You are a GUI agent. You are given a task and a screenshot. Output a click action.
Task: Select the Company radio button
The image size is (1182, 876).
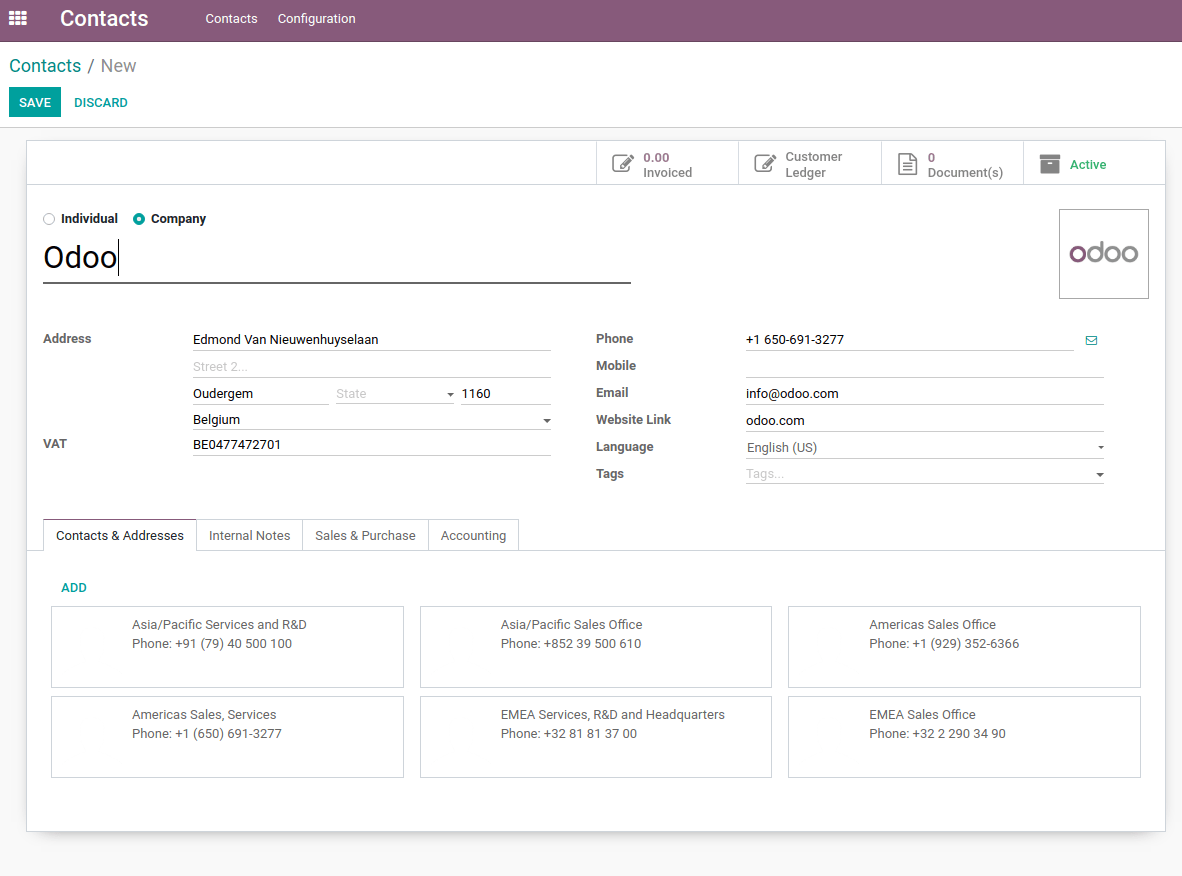pos(140,219)
